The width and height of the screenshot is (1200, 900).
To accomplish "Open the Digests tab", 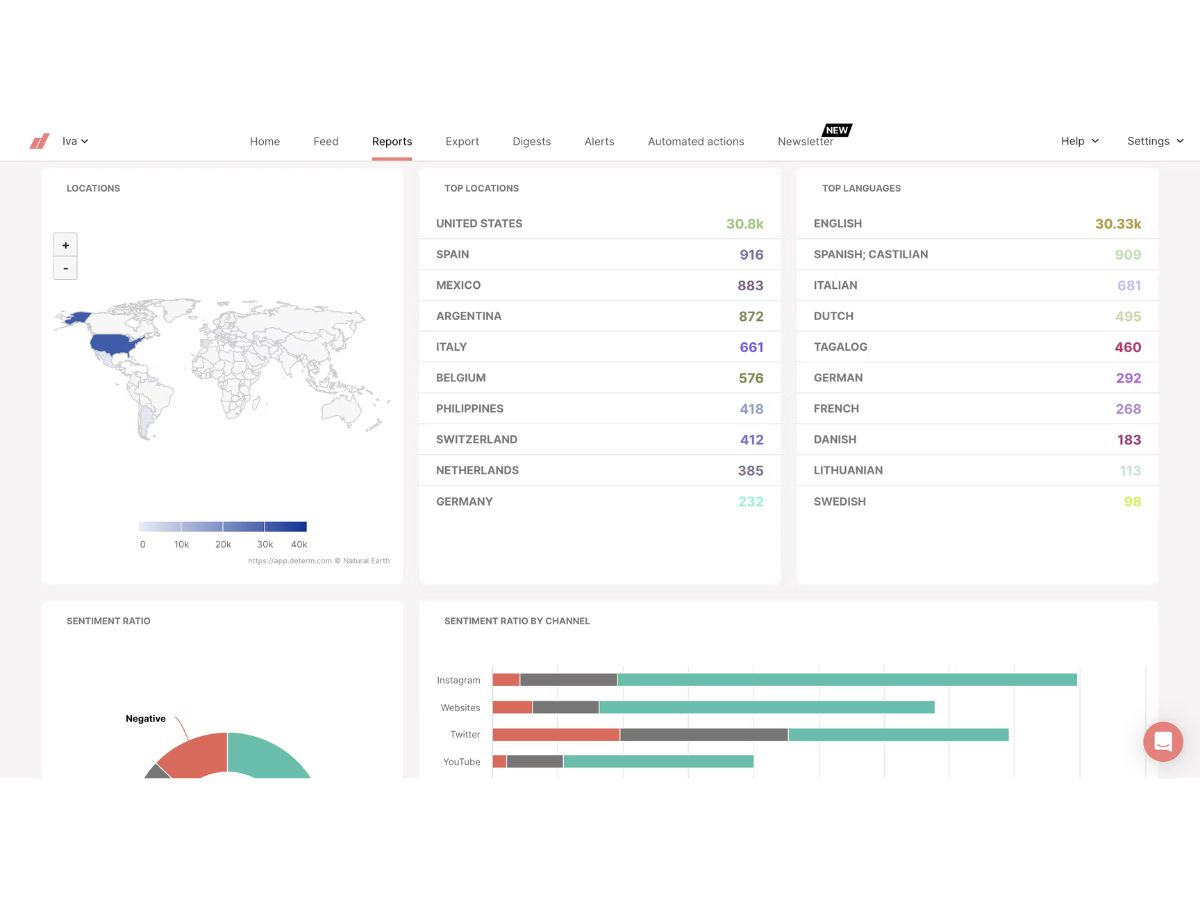I will [532, 141].
